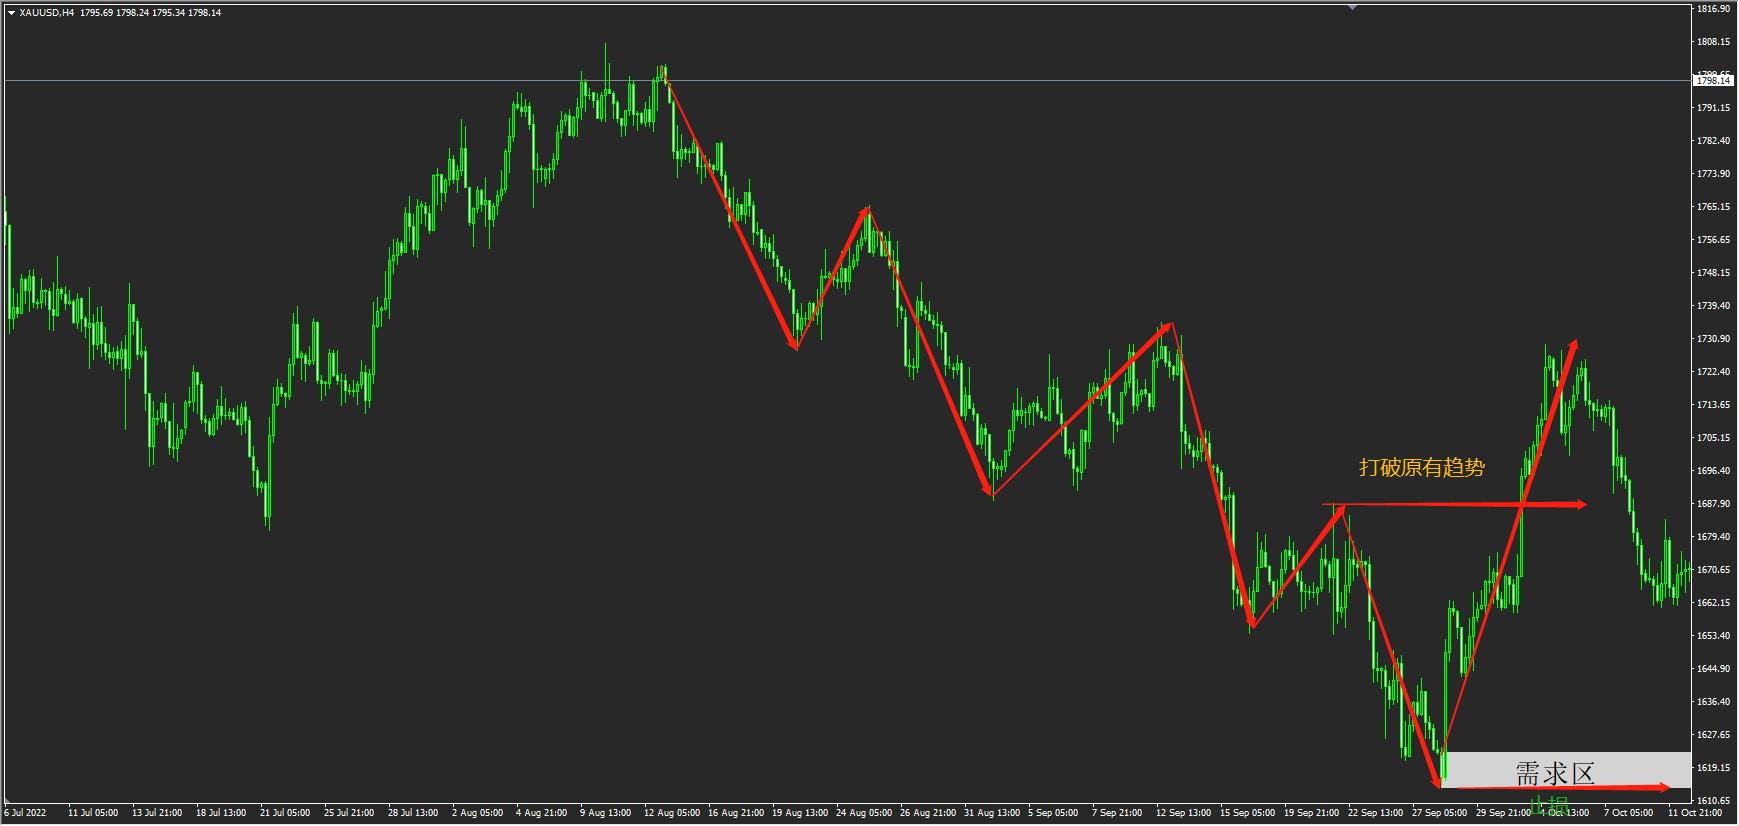The image size is (1739, 826).
Task: Click the 1687.90 price scale label
Action: (x=1714, y=504)
